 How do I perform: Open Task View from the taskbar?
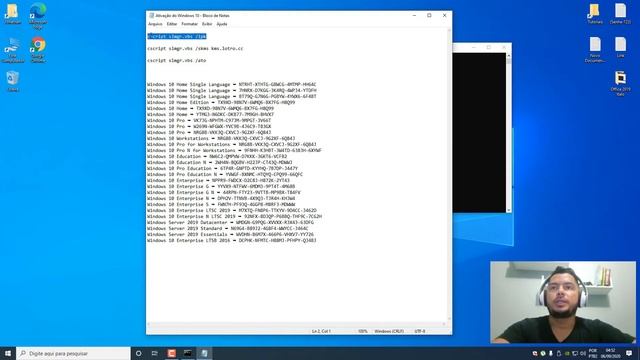pos(155,353)
